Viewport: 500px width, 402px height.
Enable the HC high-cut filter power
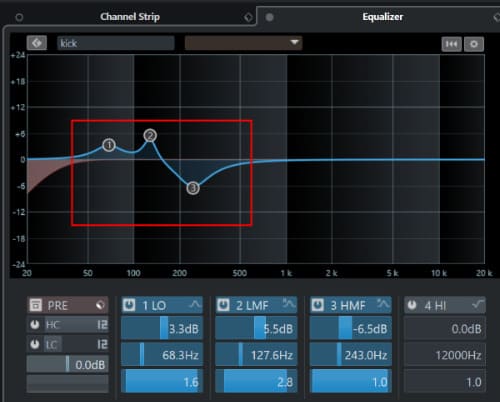[x=35, y=325]
